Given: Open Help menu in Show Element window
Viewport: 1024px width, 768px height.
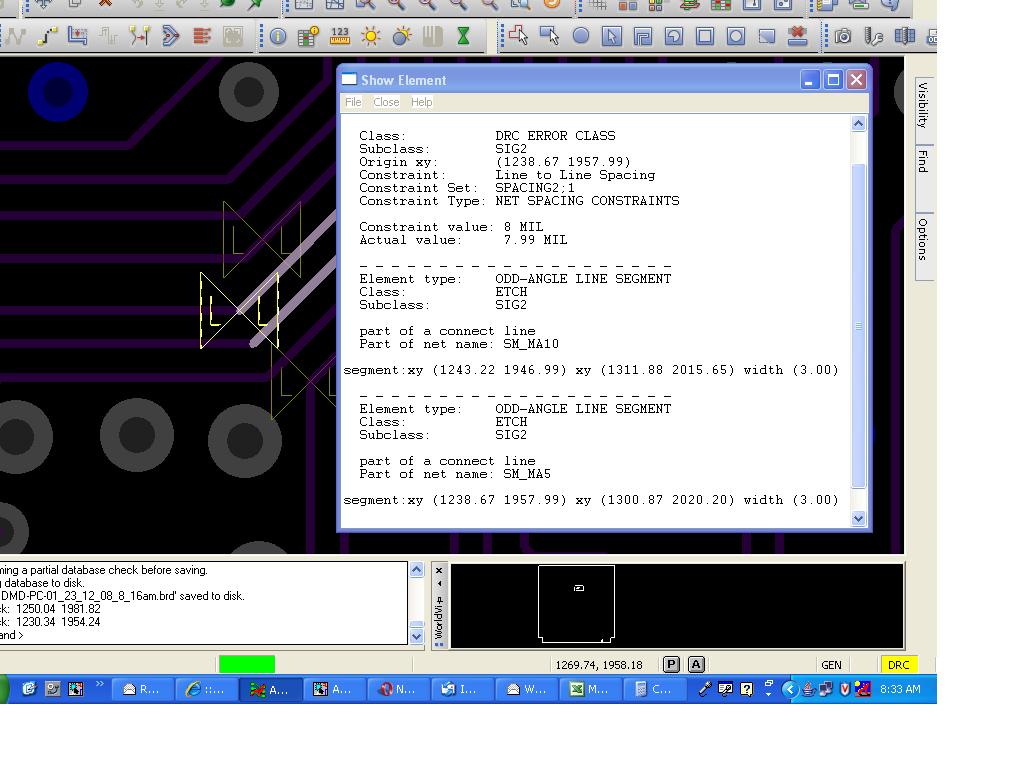Looking at the screenshot, I should (x=422, y=102).
